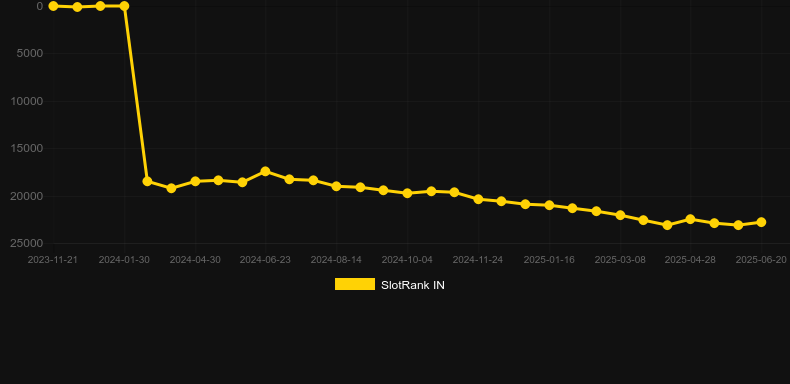
Task: Click the 2024-04-30 x-axis date label
Action: 195,260
